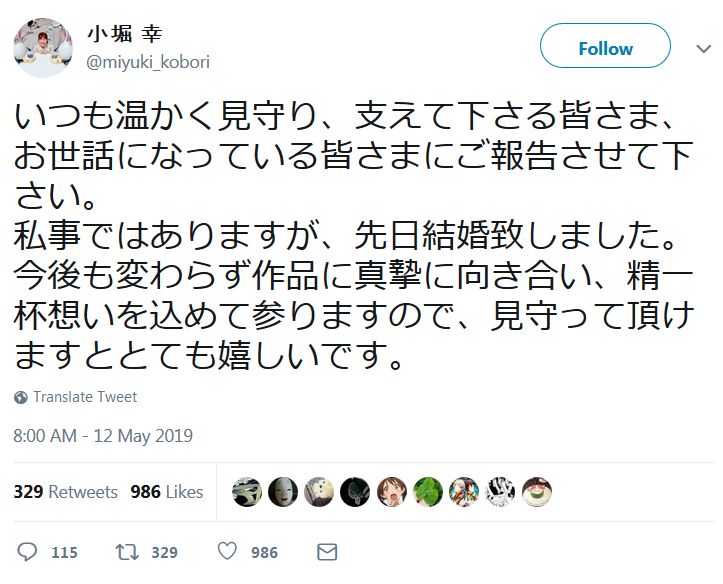This screenshot has width=723, height=584.
Task: Click the retweet arrows icon
Action: coord(125,552)
